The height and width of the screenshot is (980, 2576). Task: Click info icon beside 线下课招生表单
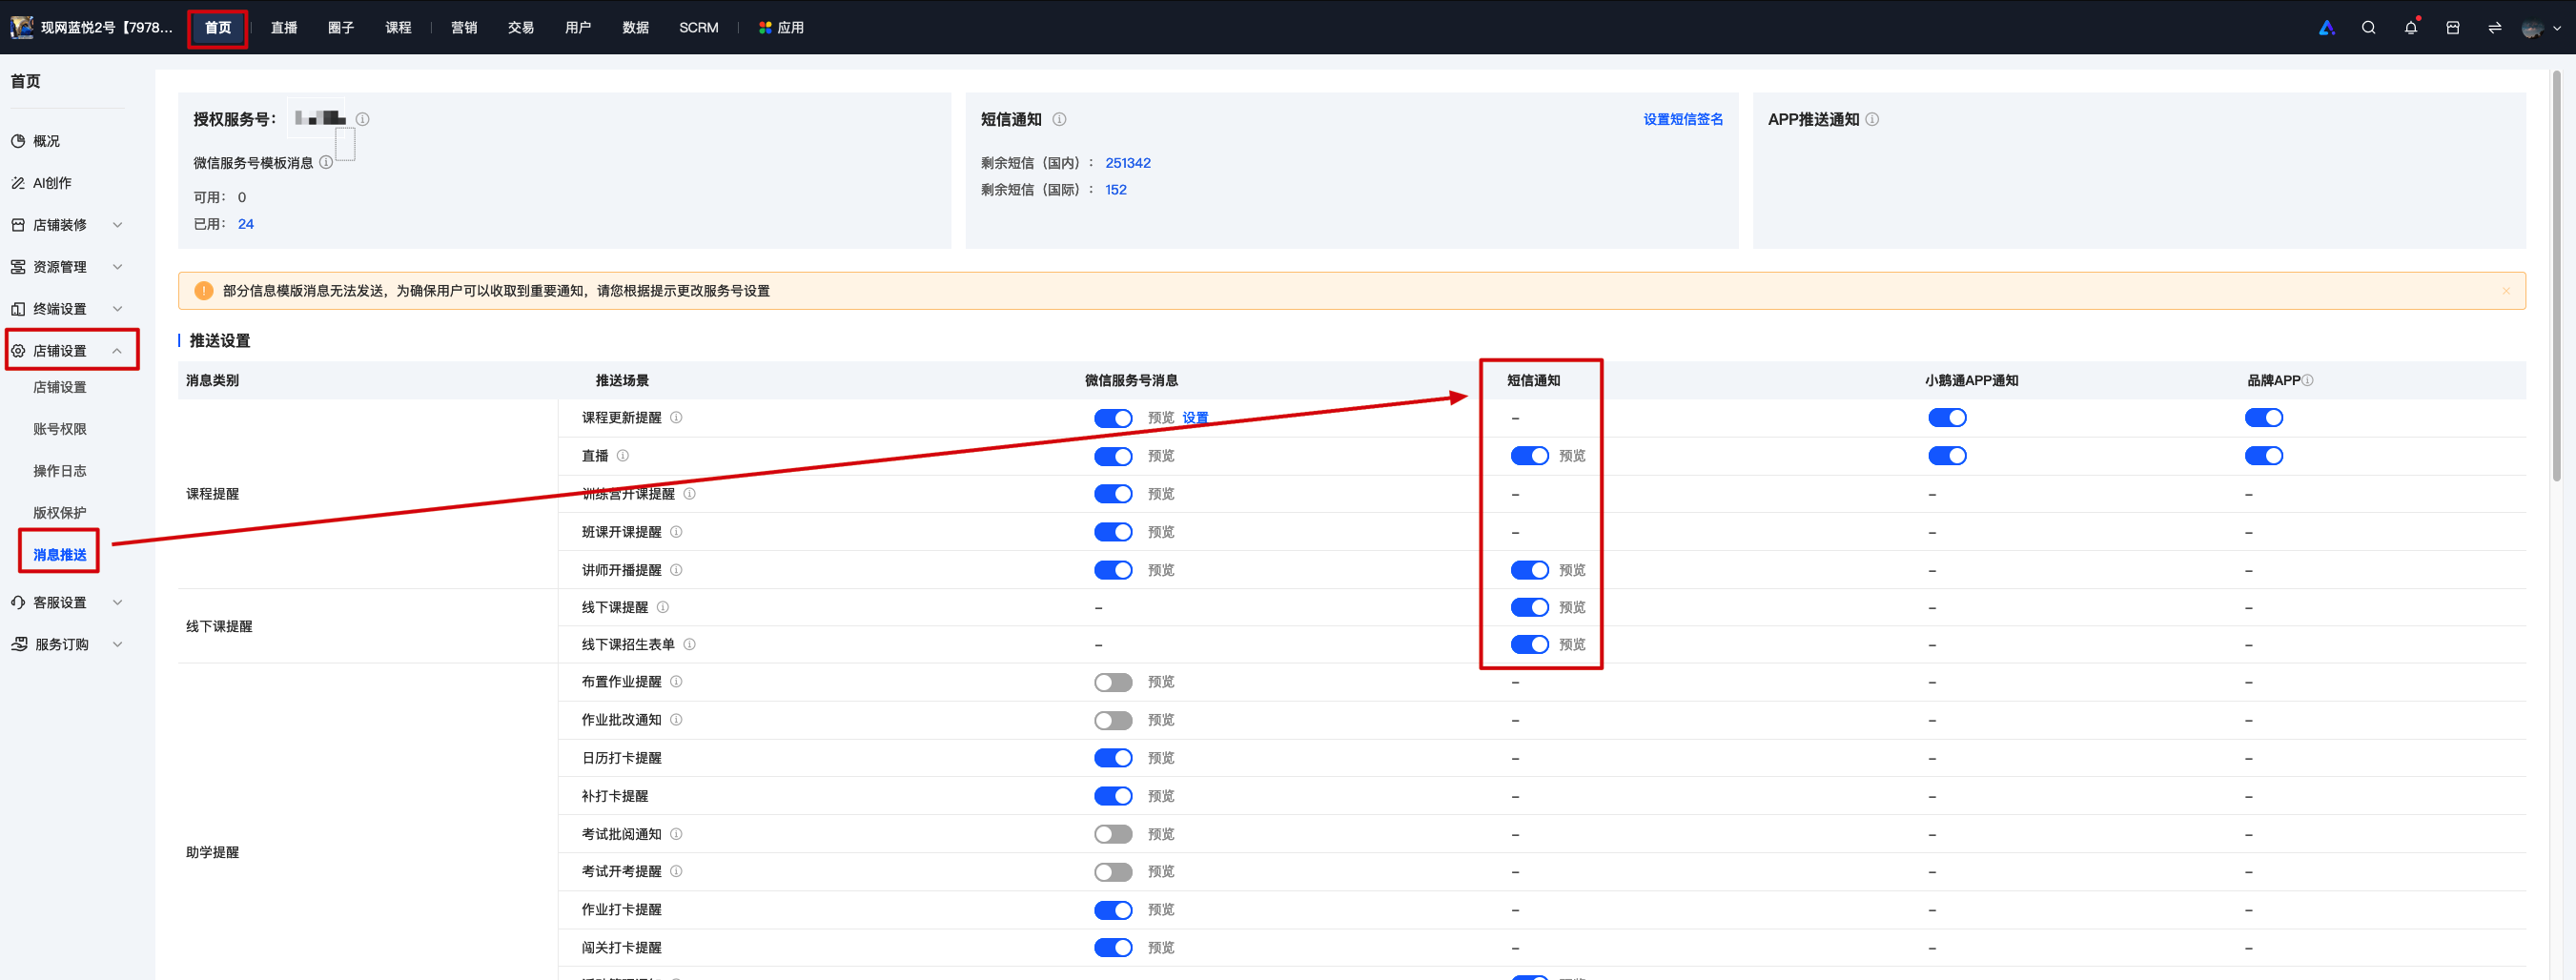pyautogui.click(x=689, y=645)
